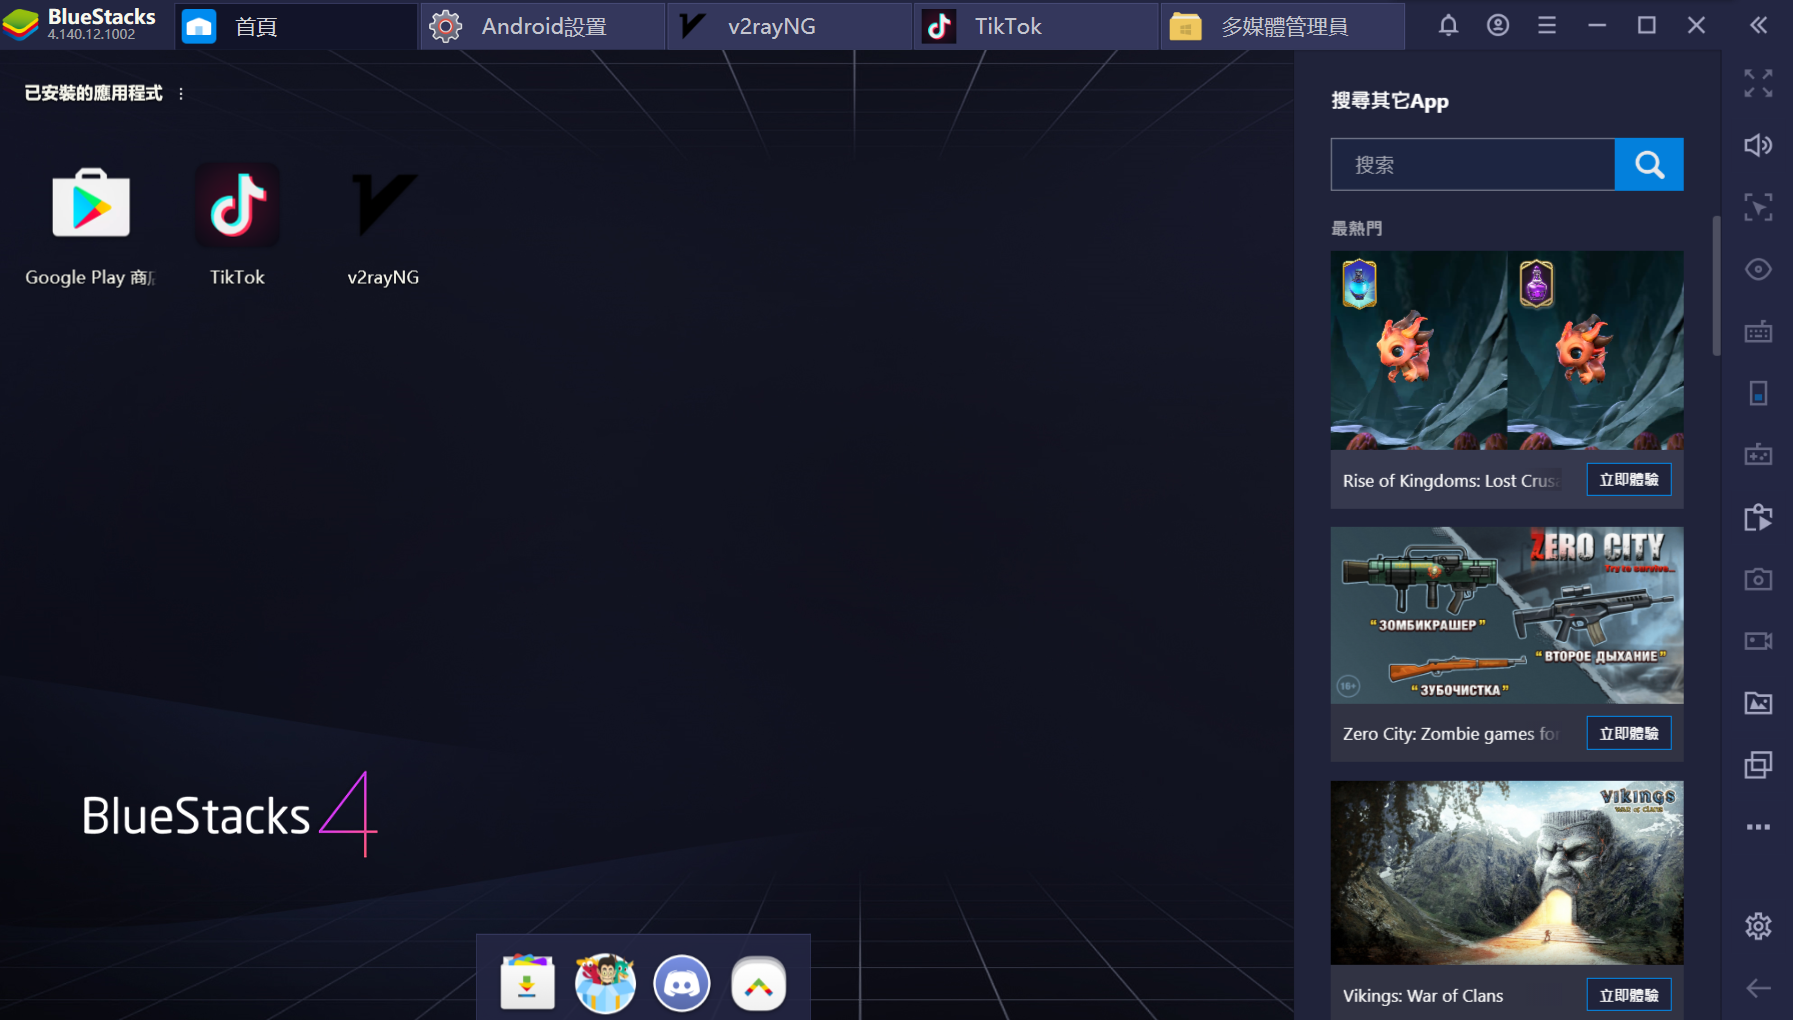The height and width of the screenshot is (1020, 1793).
Task: Click the rotate device phone icon
Action: 1758,393
